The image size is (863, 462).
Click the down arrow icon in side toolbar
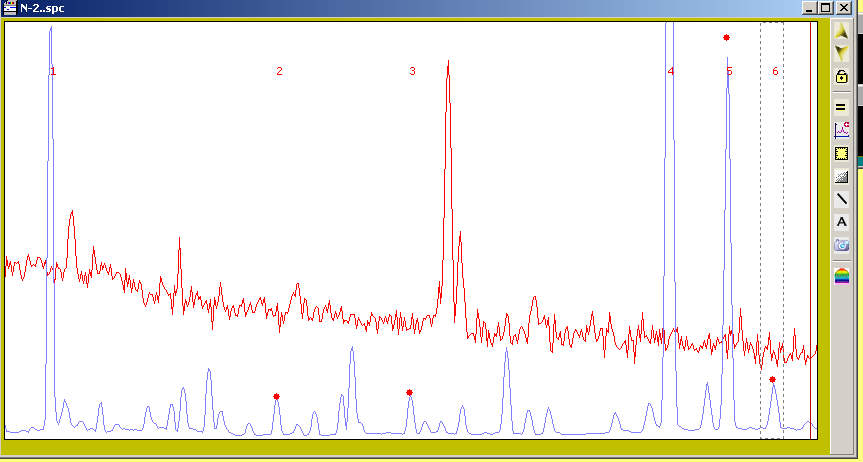[x=841, y=53]
